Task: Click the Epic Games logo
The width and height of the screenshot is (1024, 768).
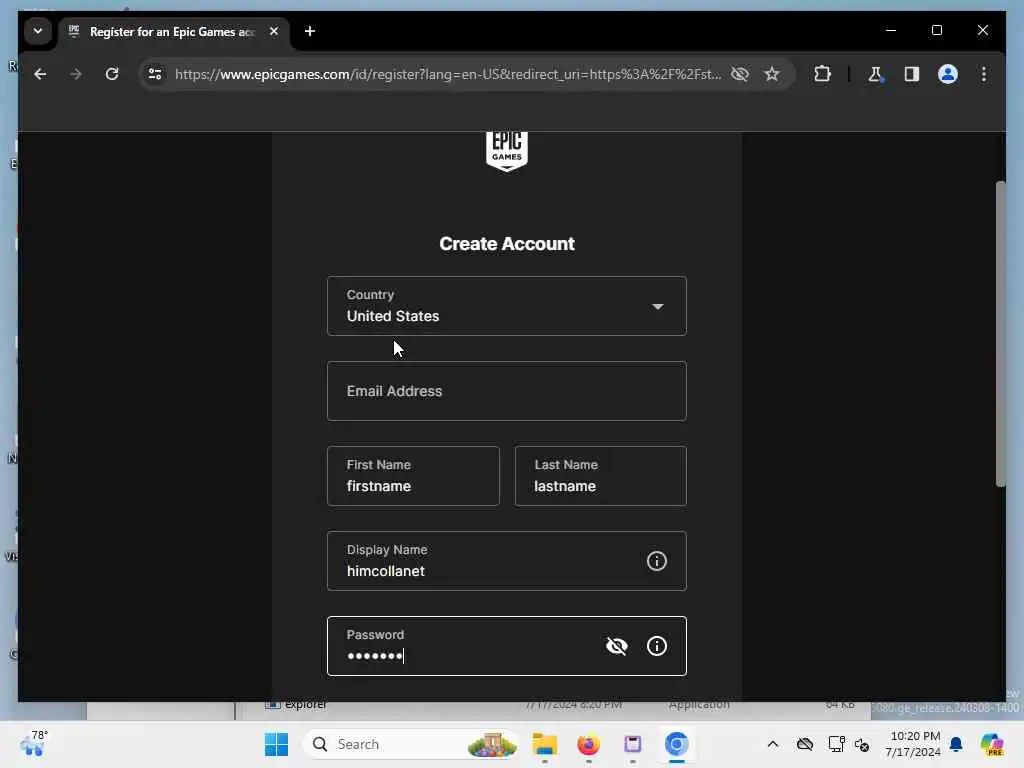Action: pos(507,152)
